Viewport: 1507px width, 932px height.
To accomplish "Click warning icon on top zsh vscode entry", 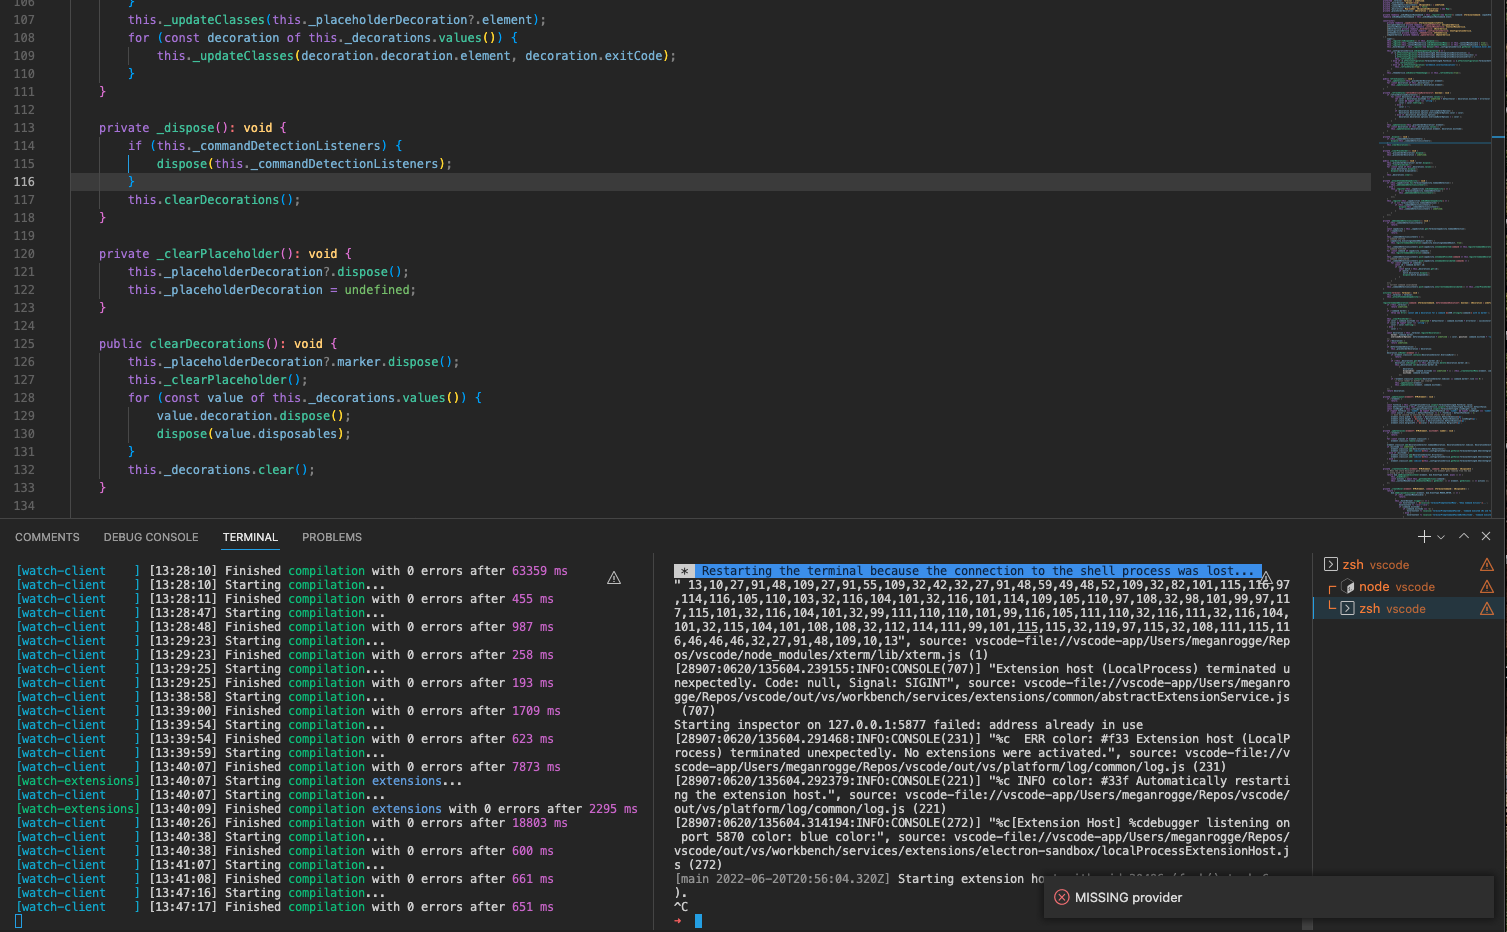I will pos(1487,565).
